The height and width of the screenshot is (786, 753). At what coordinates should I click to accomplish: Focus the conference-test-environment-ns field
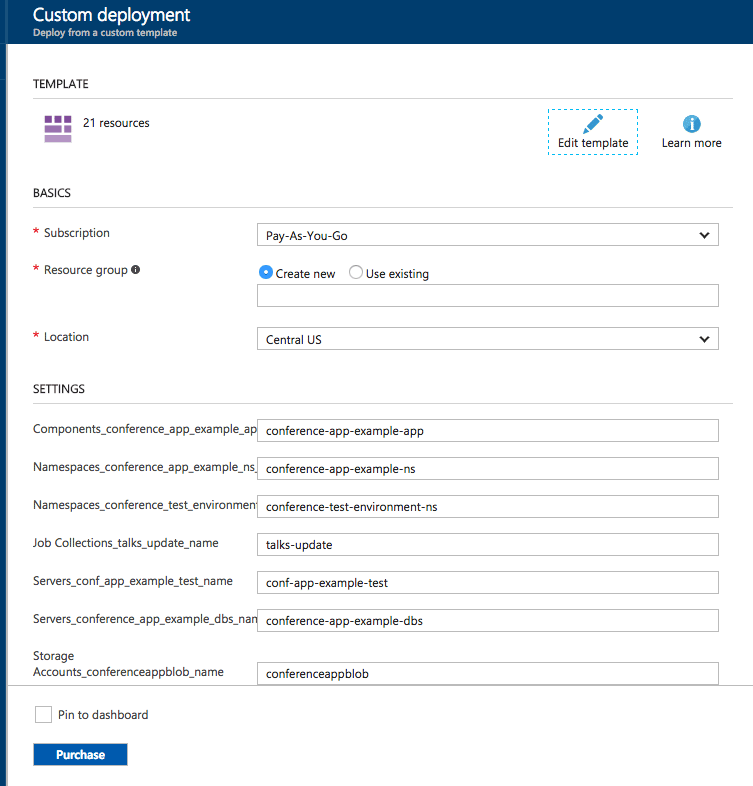coord(487,507)
